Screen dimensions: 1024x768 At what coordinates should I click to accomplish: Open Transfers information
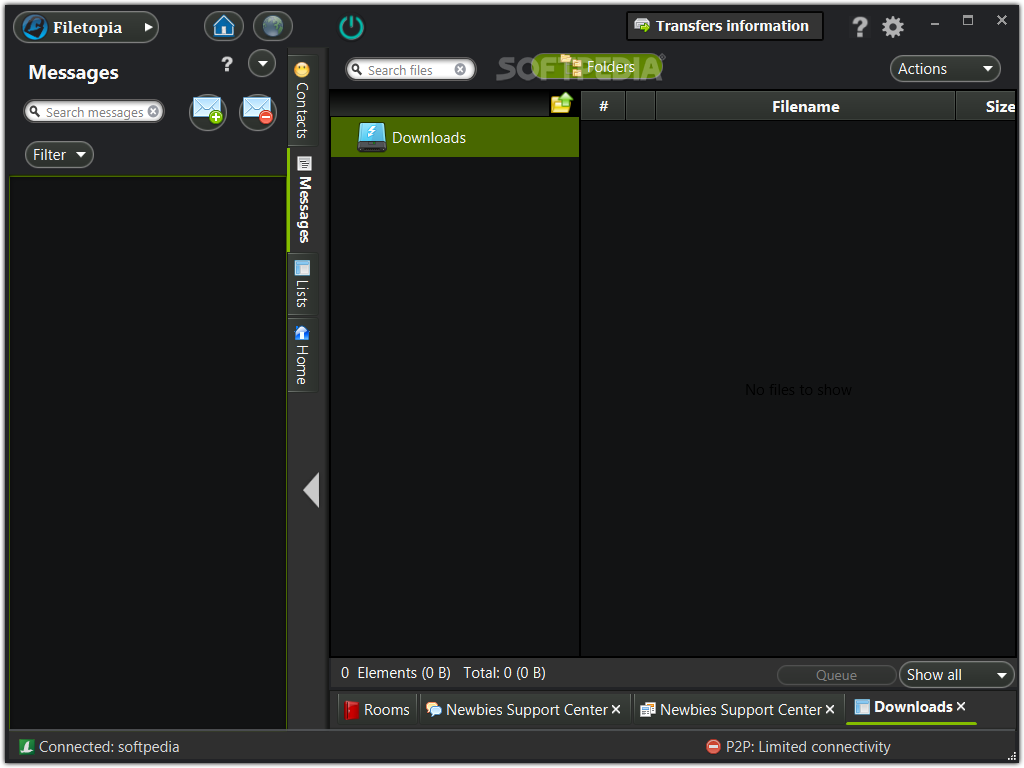coord(724,26)
